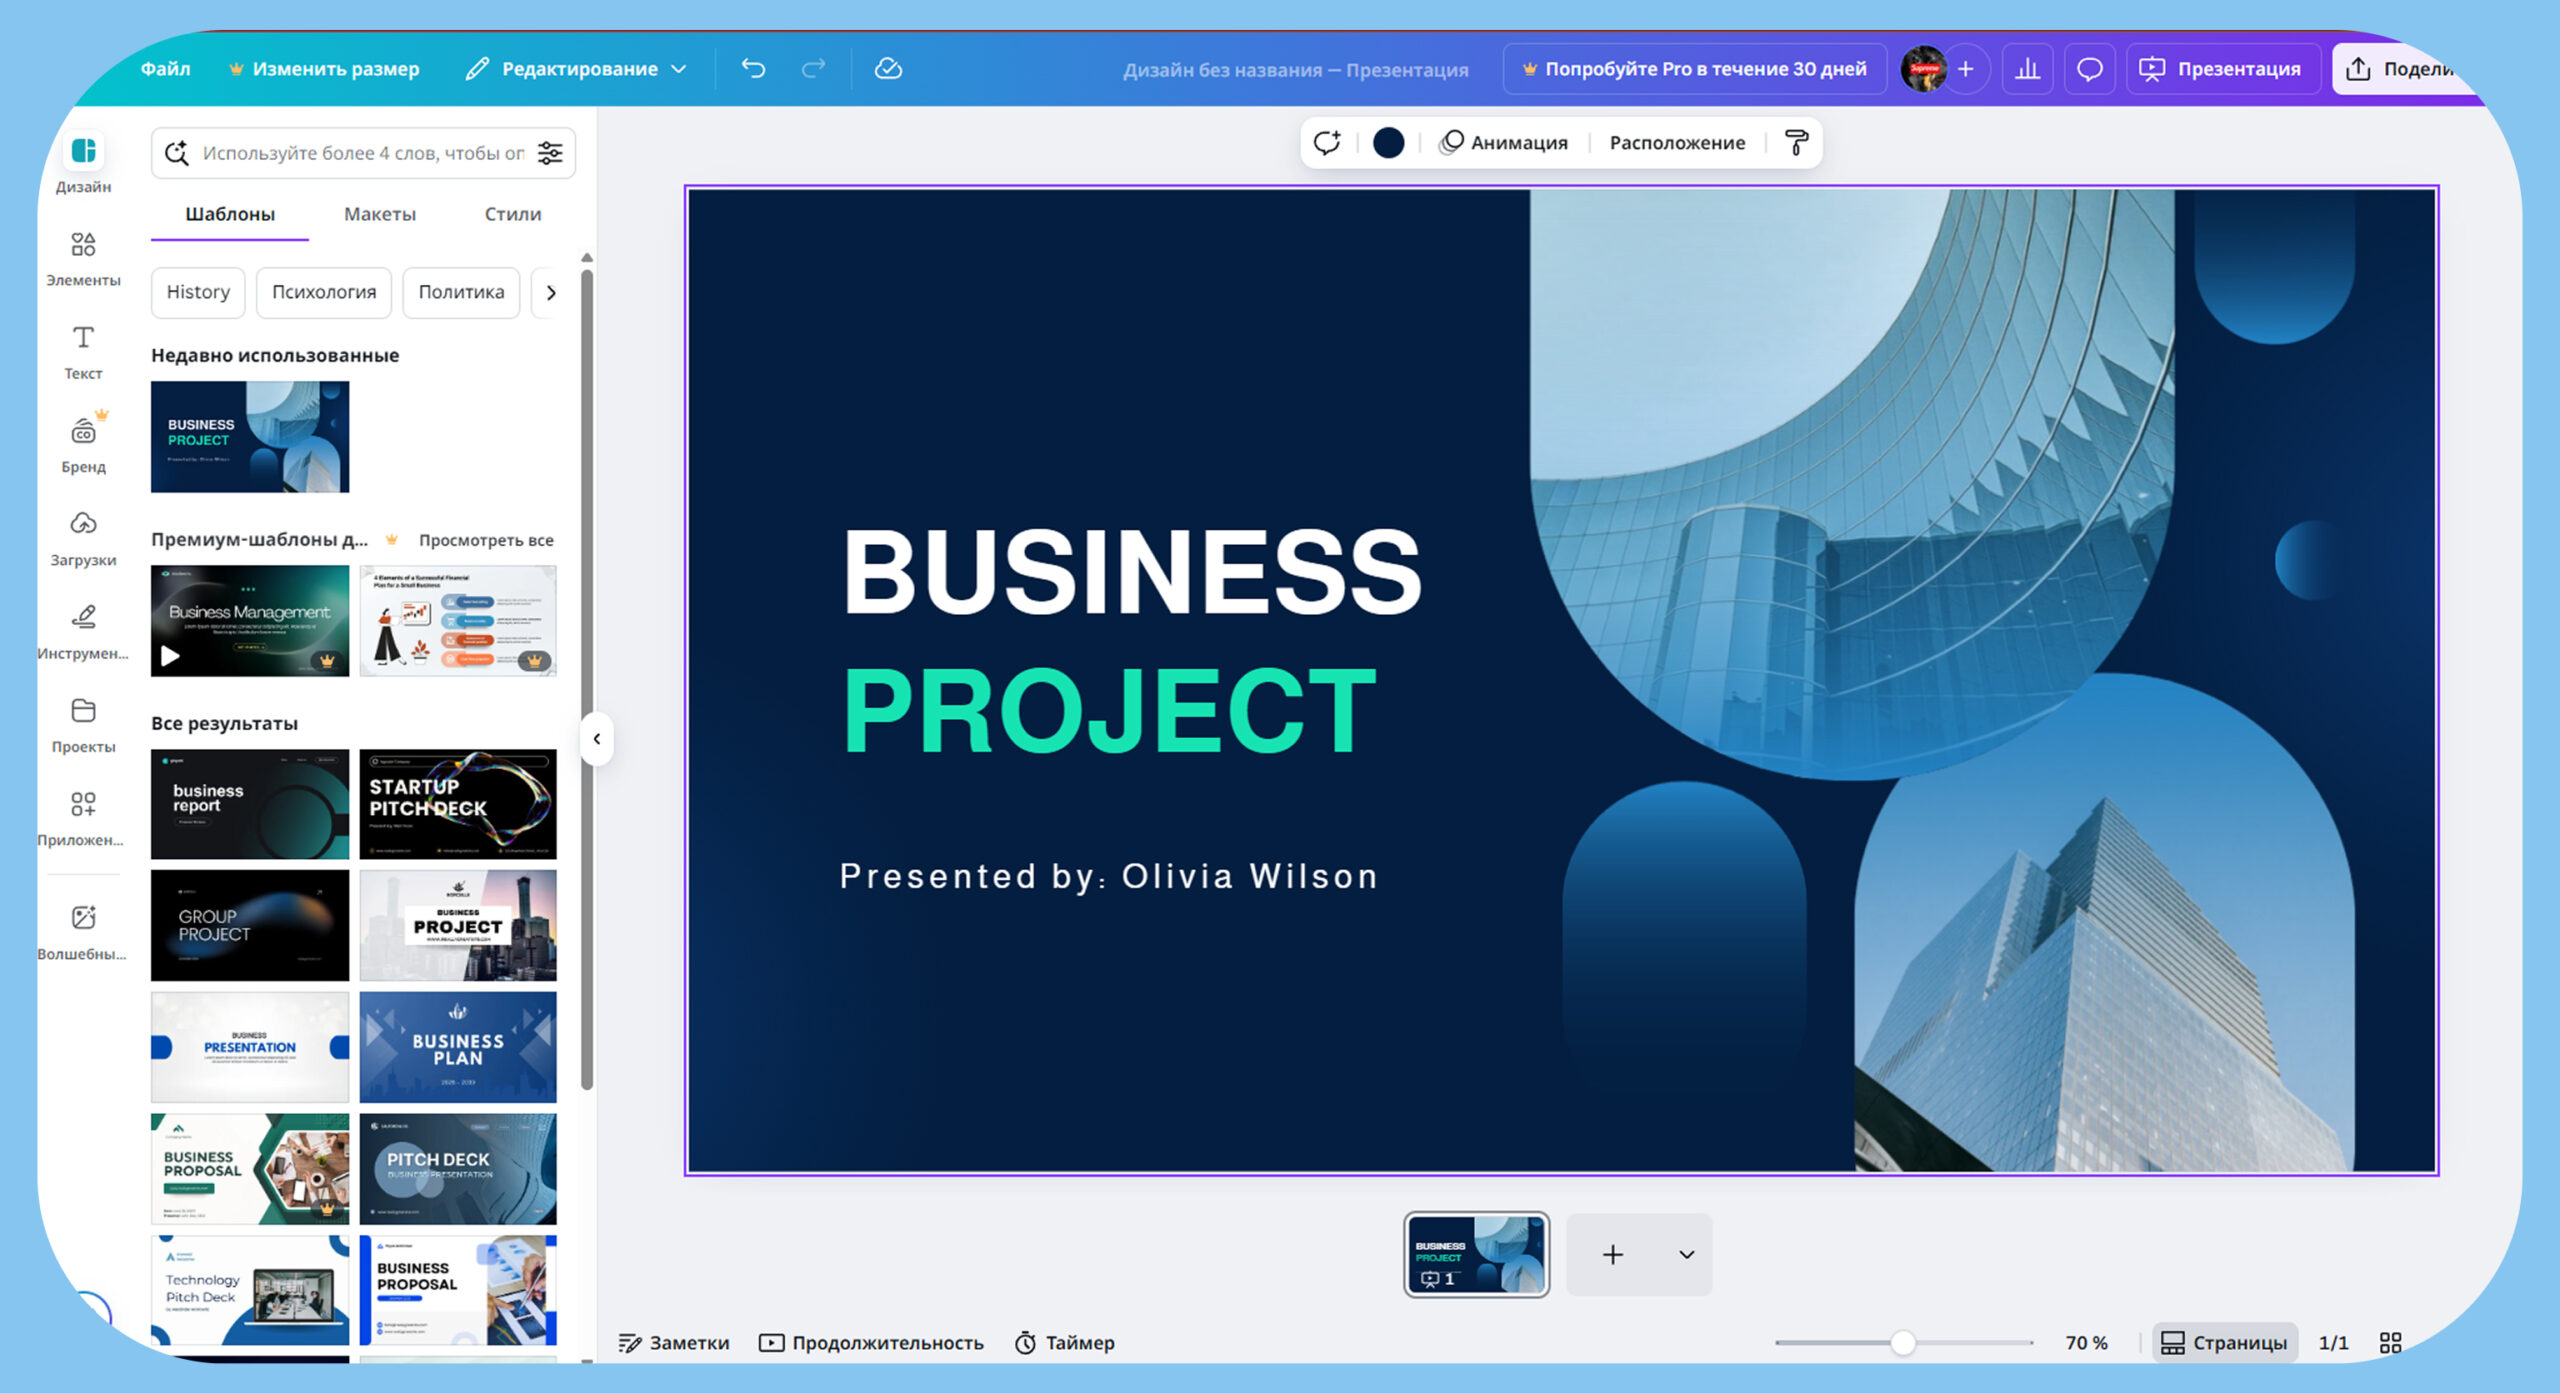Open the add-page options chevron
The image size is (2560, 1394).
[x=1686, y=1254]
